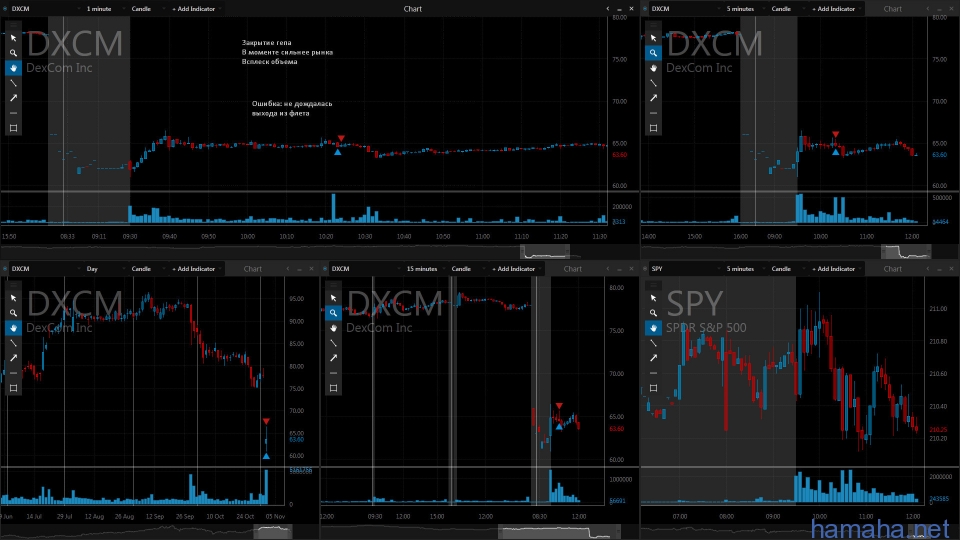960x540 pixels.
Task: Click time navigator slider under 5 minutes DXCM chart
Action: click(906, 251)
